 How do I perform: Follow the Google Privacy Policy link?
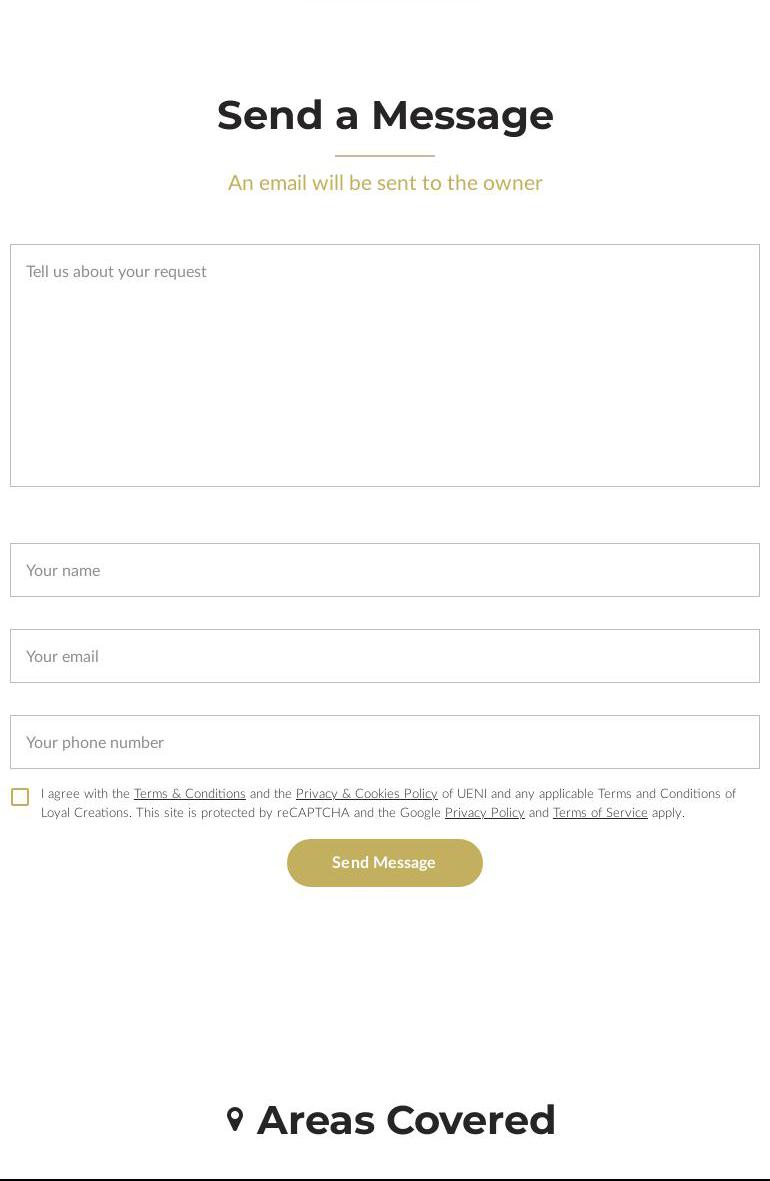[485, 813]
